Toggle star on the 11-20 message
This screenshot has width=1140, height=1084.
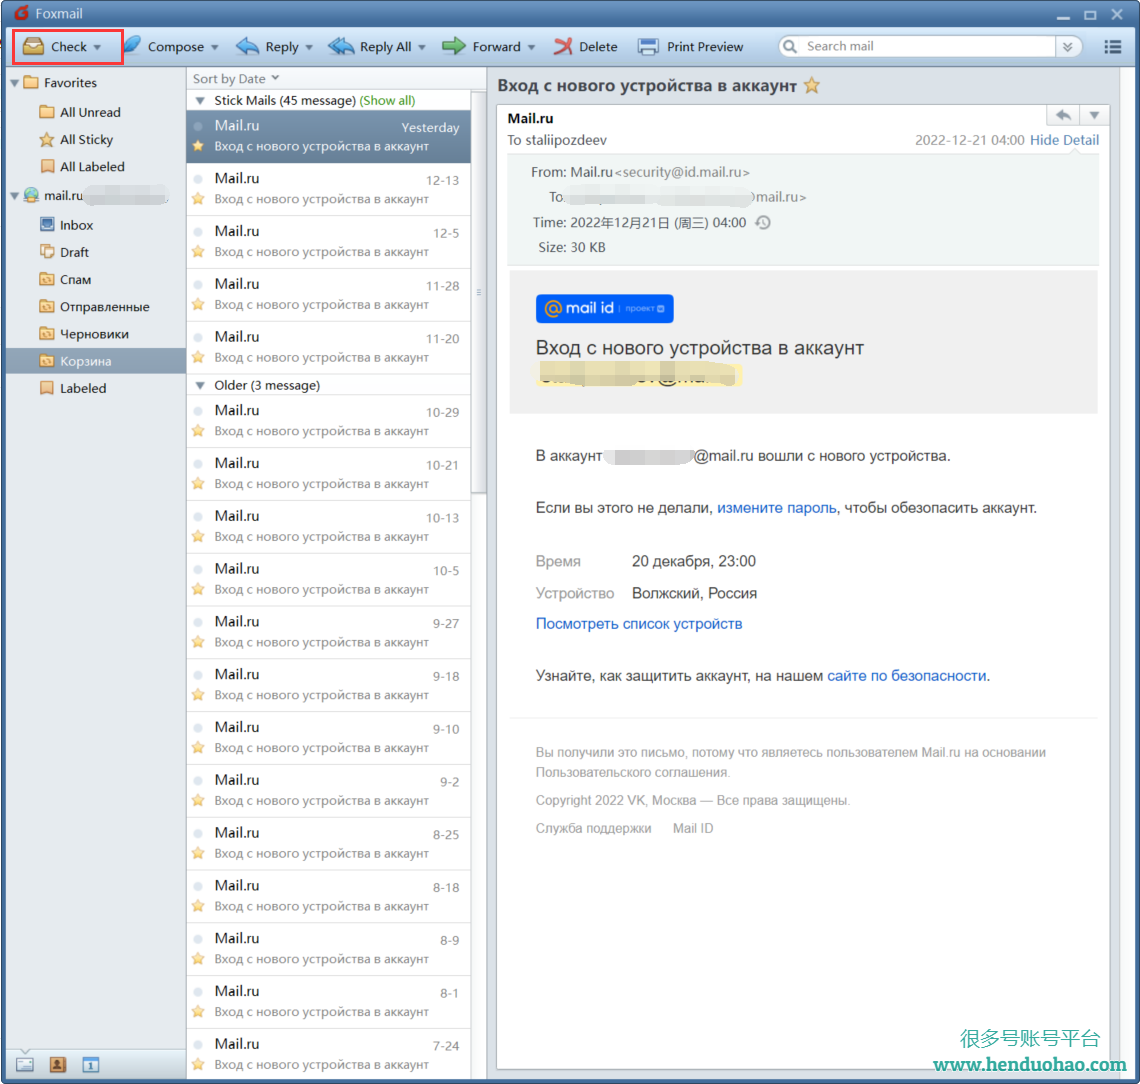click(x=198, y=357)
